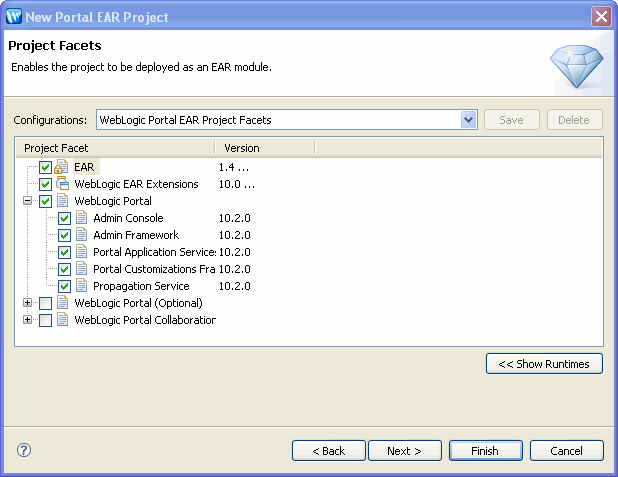Click the Admin Framework document icon
Viewport: 618px width, 477px height.
(x=82, y=235)
